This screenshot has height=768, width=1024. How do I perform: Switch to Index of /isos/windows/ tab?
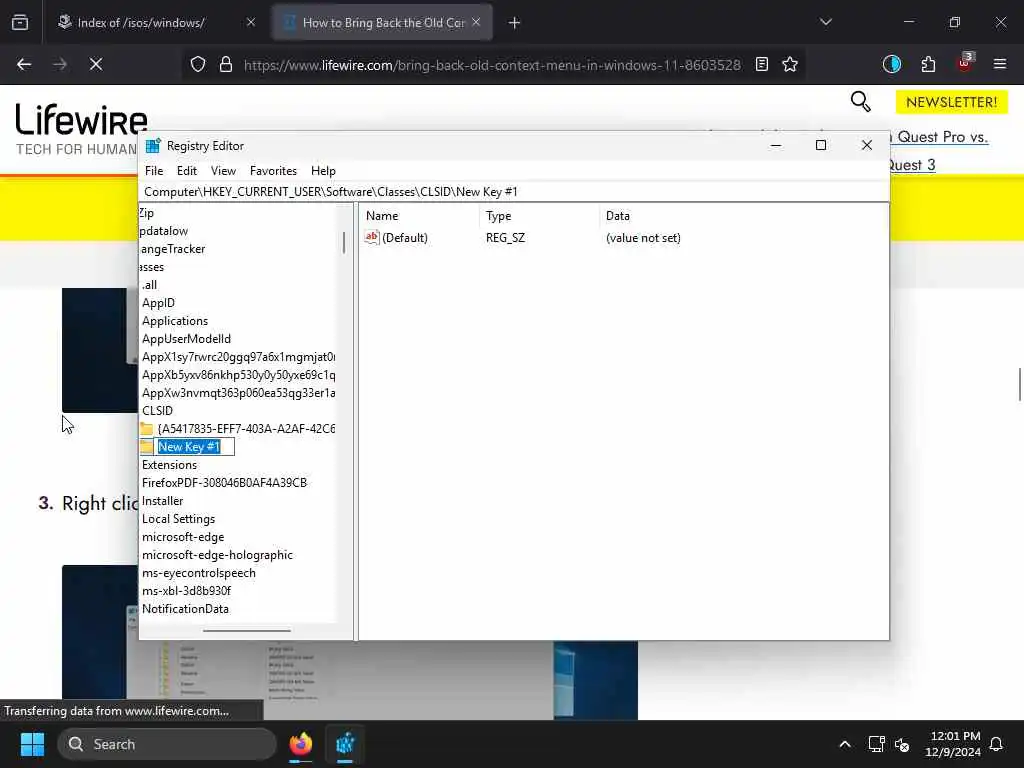141,23
